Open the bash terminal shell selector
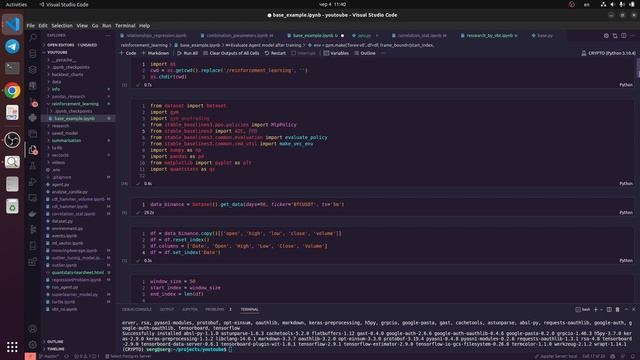The height and width of the screenshot is (360, 640). [x=583, y=309]
